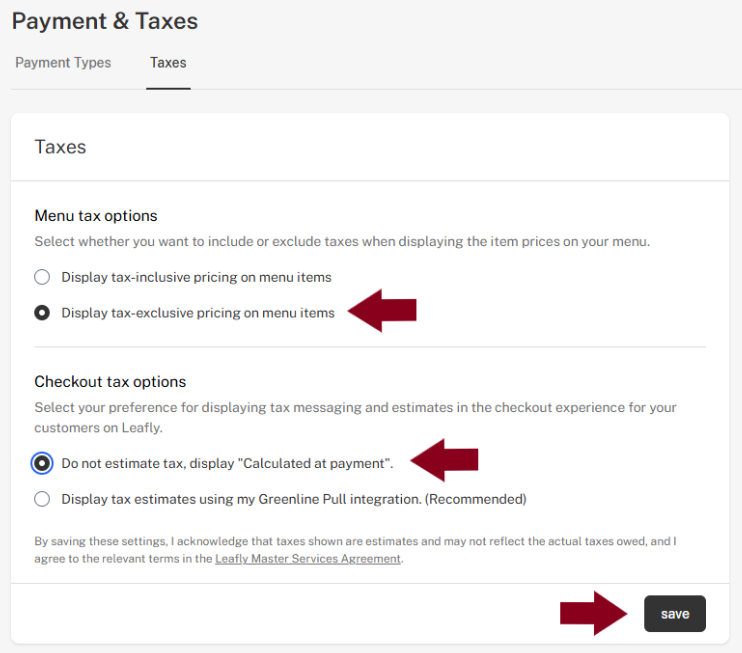This screenshot has height=653, width=742.
Task: Click the red arrow beside 'Calculated at payment'
Action: (x=444, y=460)
